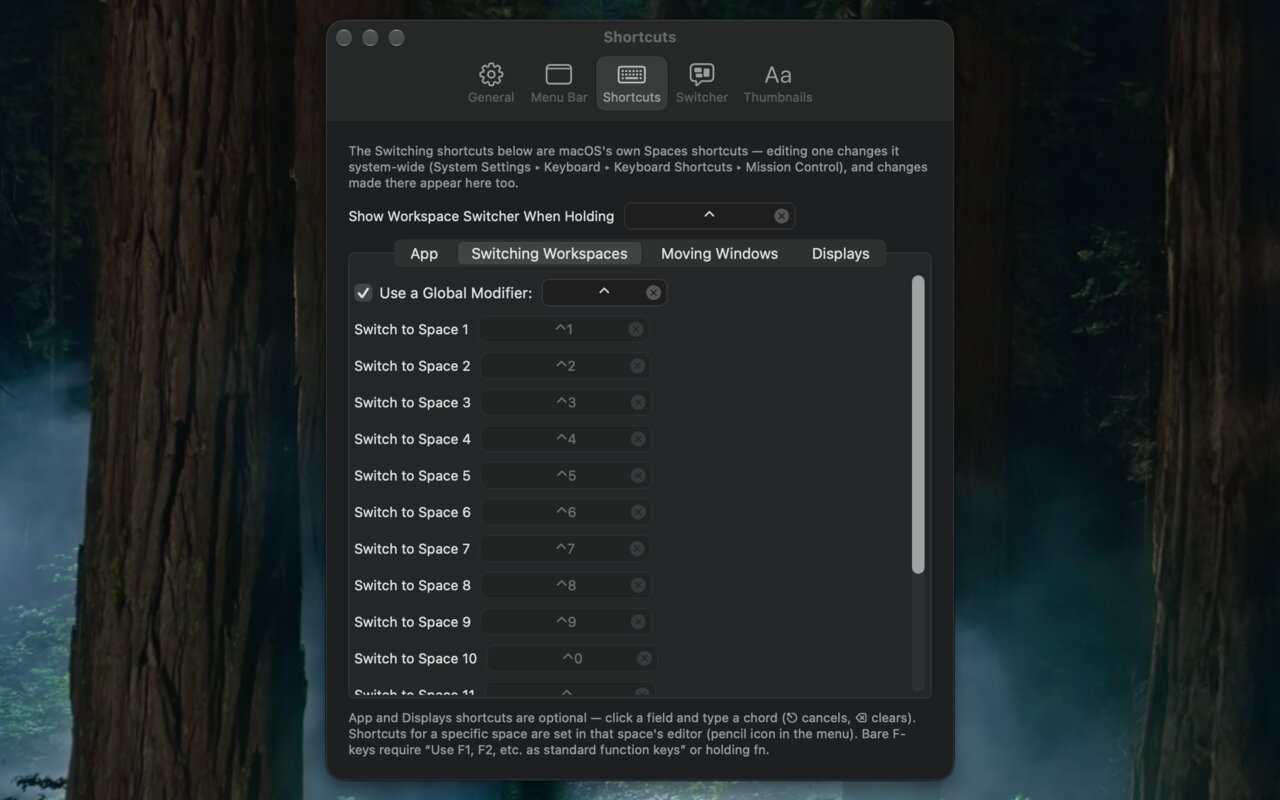Open the Moving Windows tab
1280x800 pixels.
pyautogui.click(x=719, y=253)
